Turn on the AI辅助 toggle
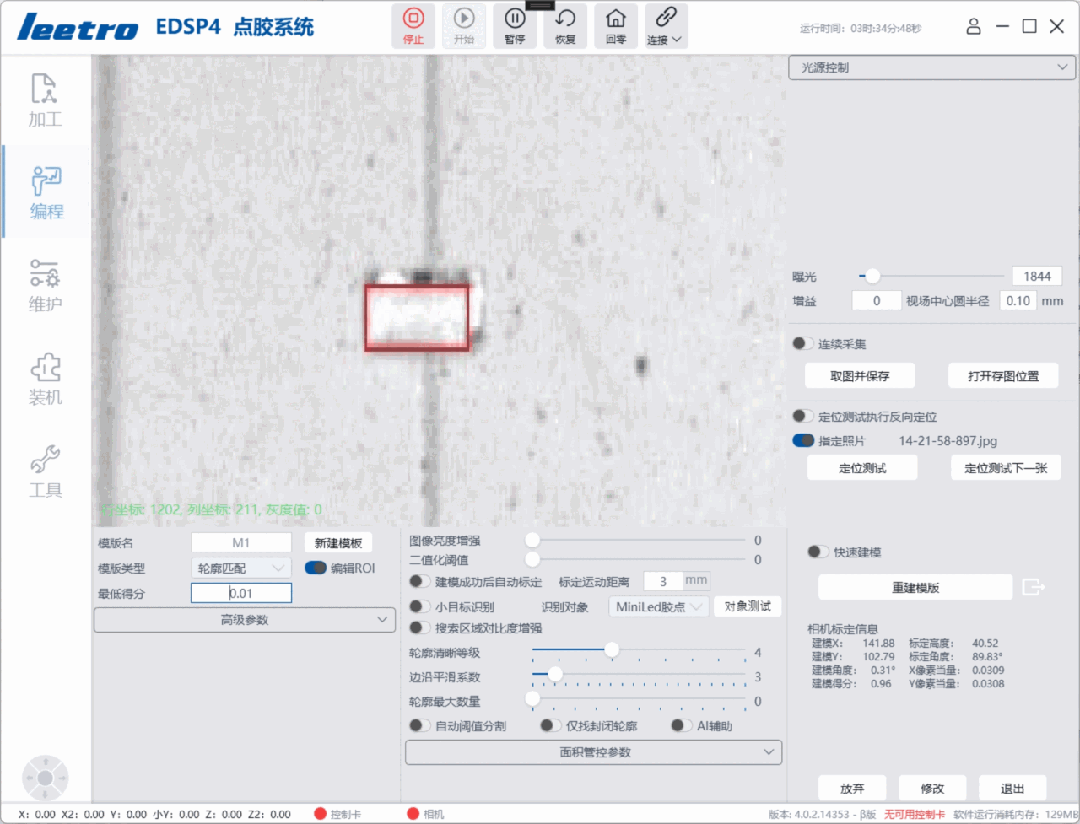Viewport: 1080px width, 824px height. tap(681, 726)
